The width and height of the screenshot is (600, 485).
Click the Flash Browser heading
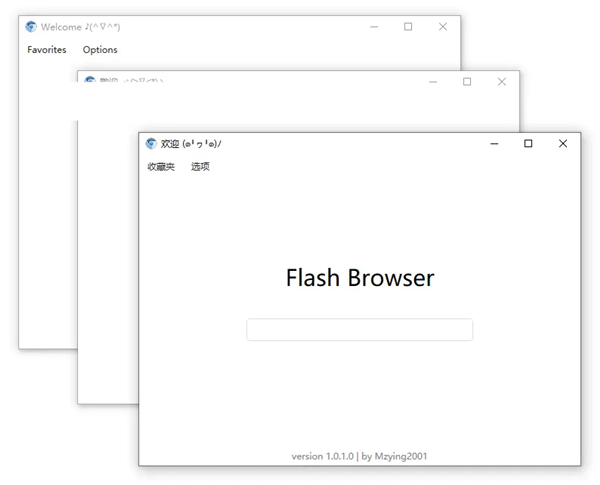(x=360, y=277)
